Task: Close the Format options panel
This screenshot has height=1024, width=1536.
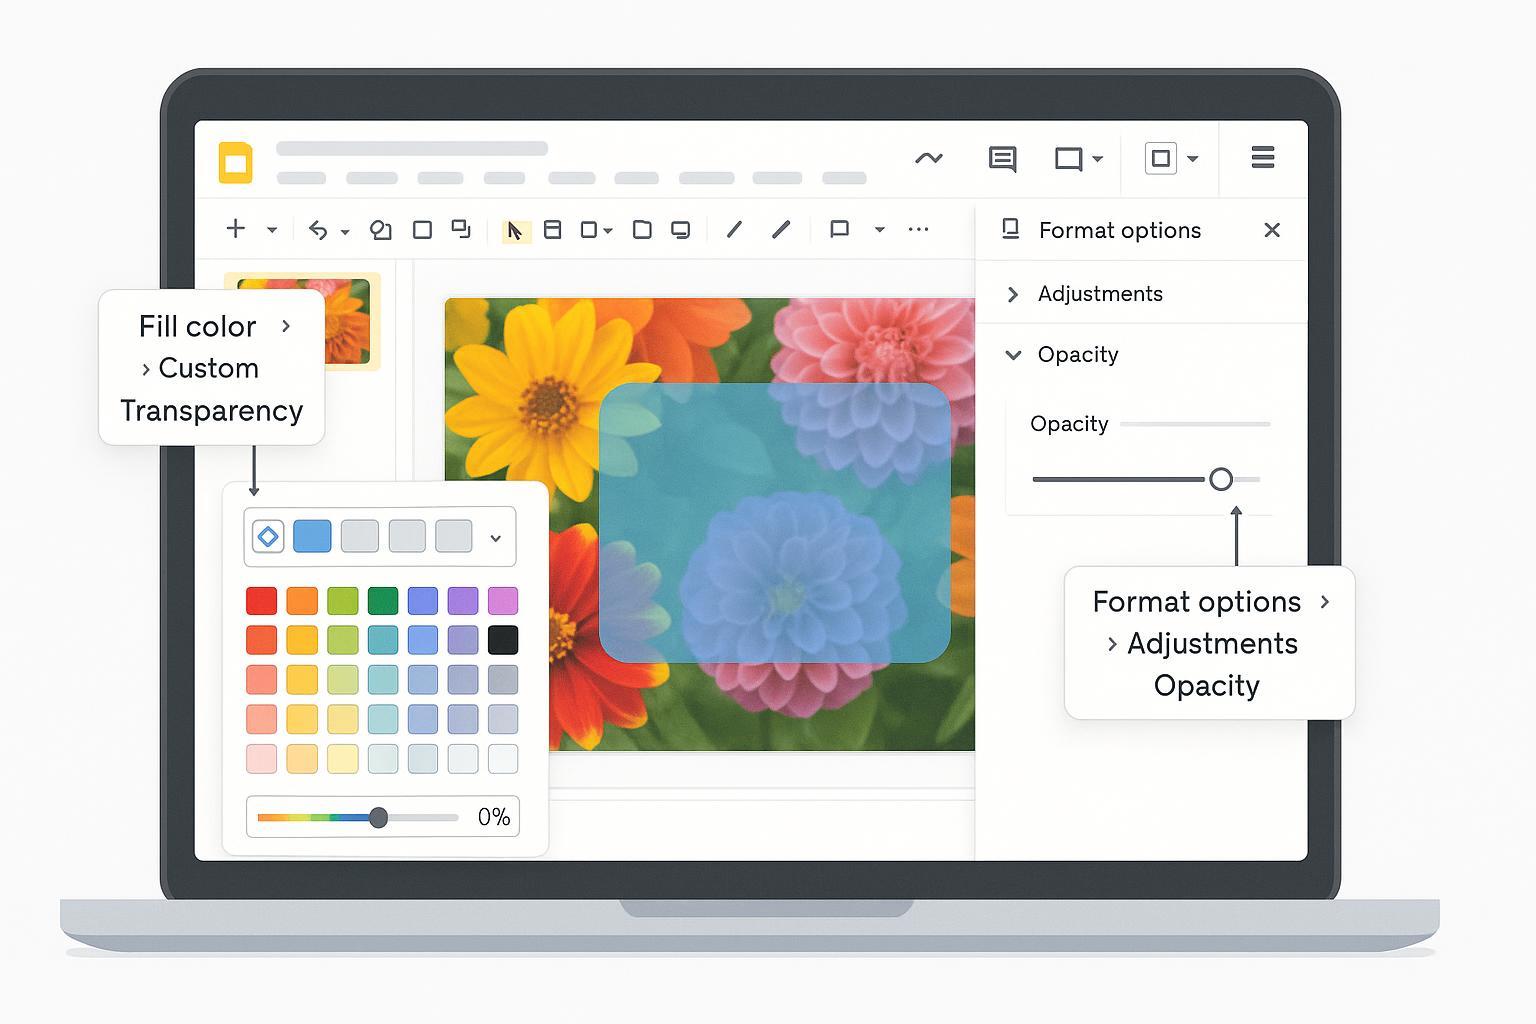Action: pyautogui.click(x=1272, y=230)
